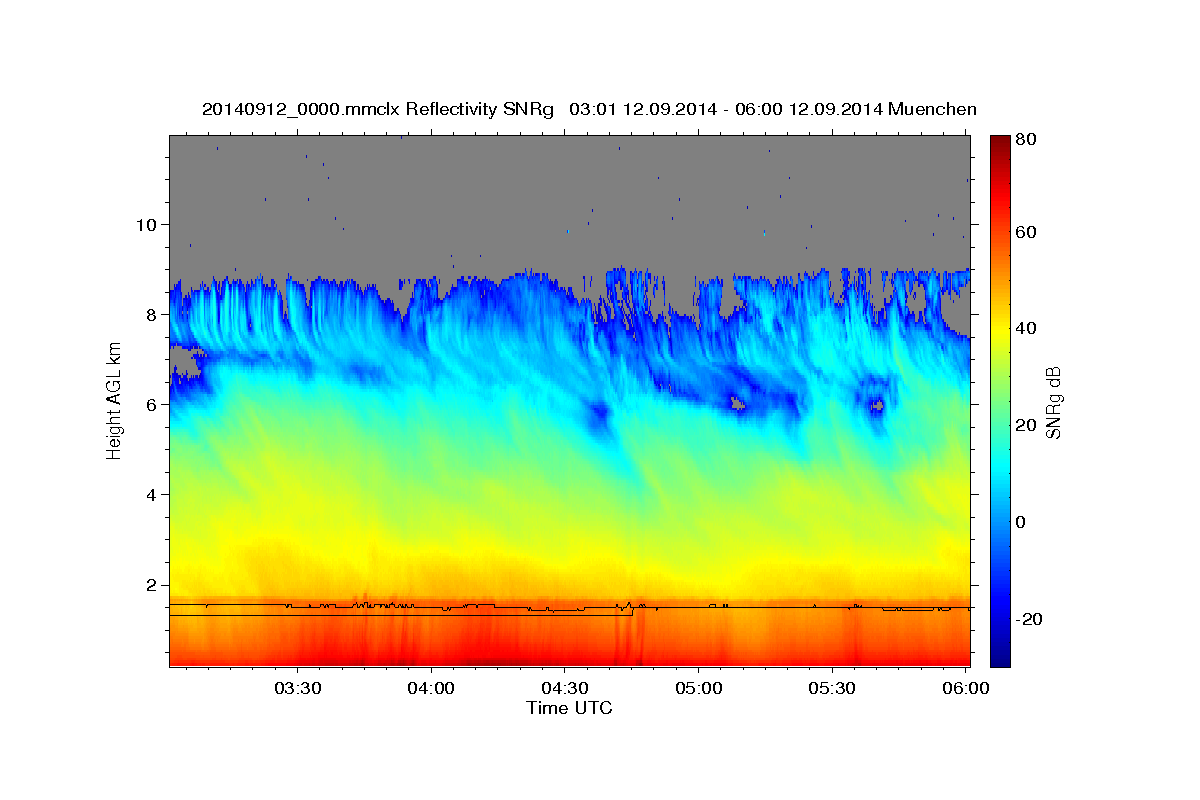Click the 05:30 time tick label

832,688
